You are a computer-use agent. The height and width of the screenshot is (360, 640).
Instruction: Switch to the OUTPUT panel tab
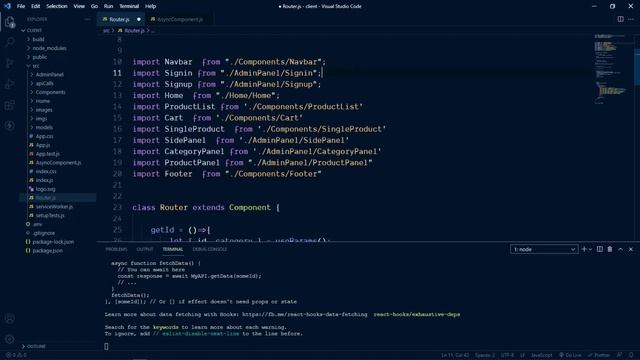coord(145,249)
